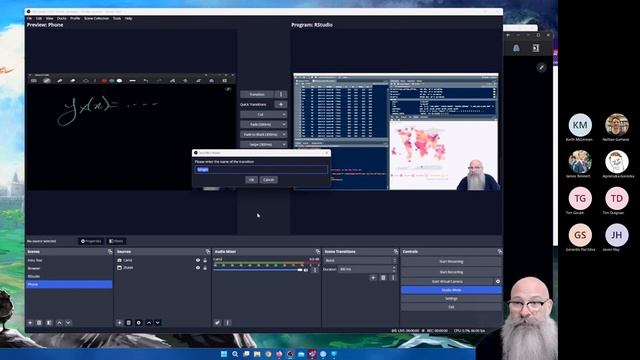Configure virtual camera with the gear icon

point(498,282)
